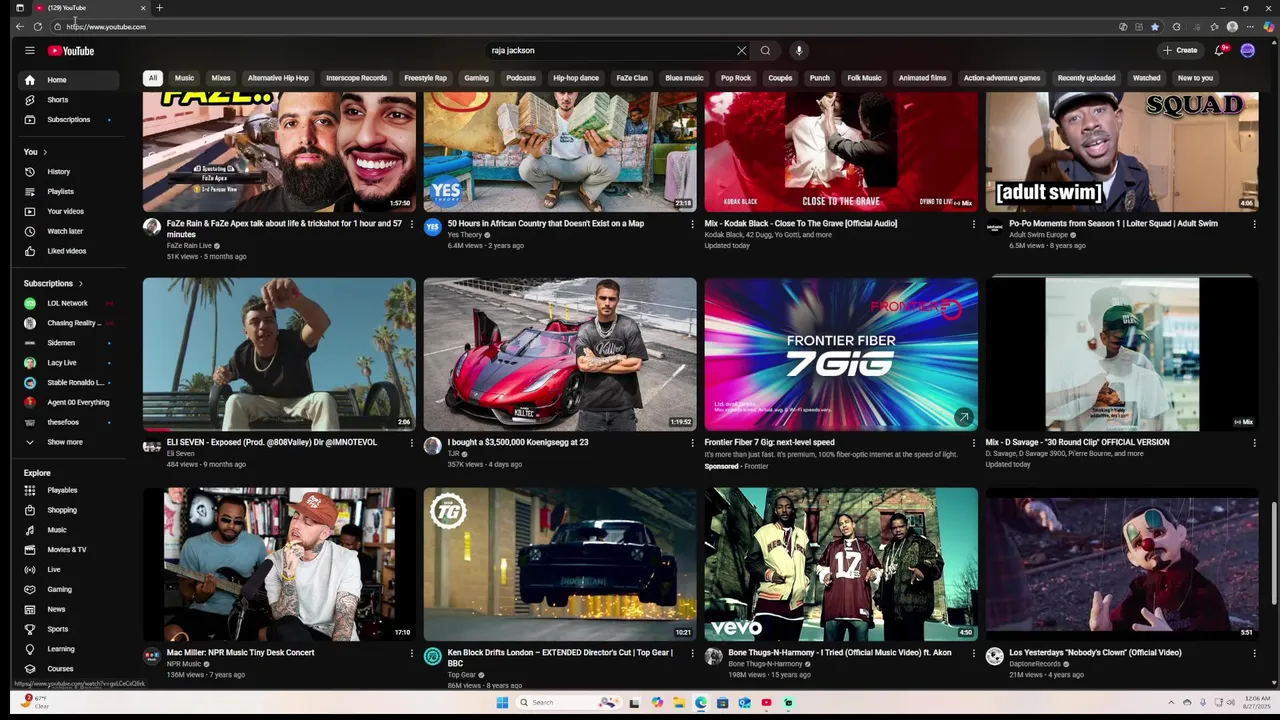The image size is (1280, 720).
Task: Select the Music filter chip
Action: (184, 78)
